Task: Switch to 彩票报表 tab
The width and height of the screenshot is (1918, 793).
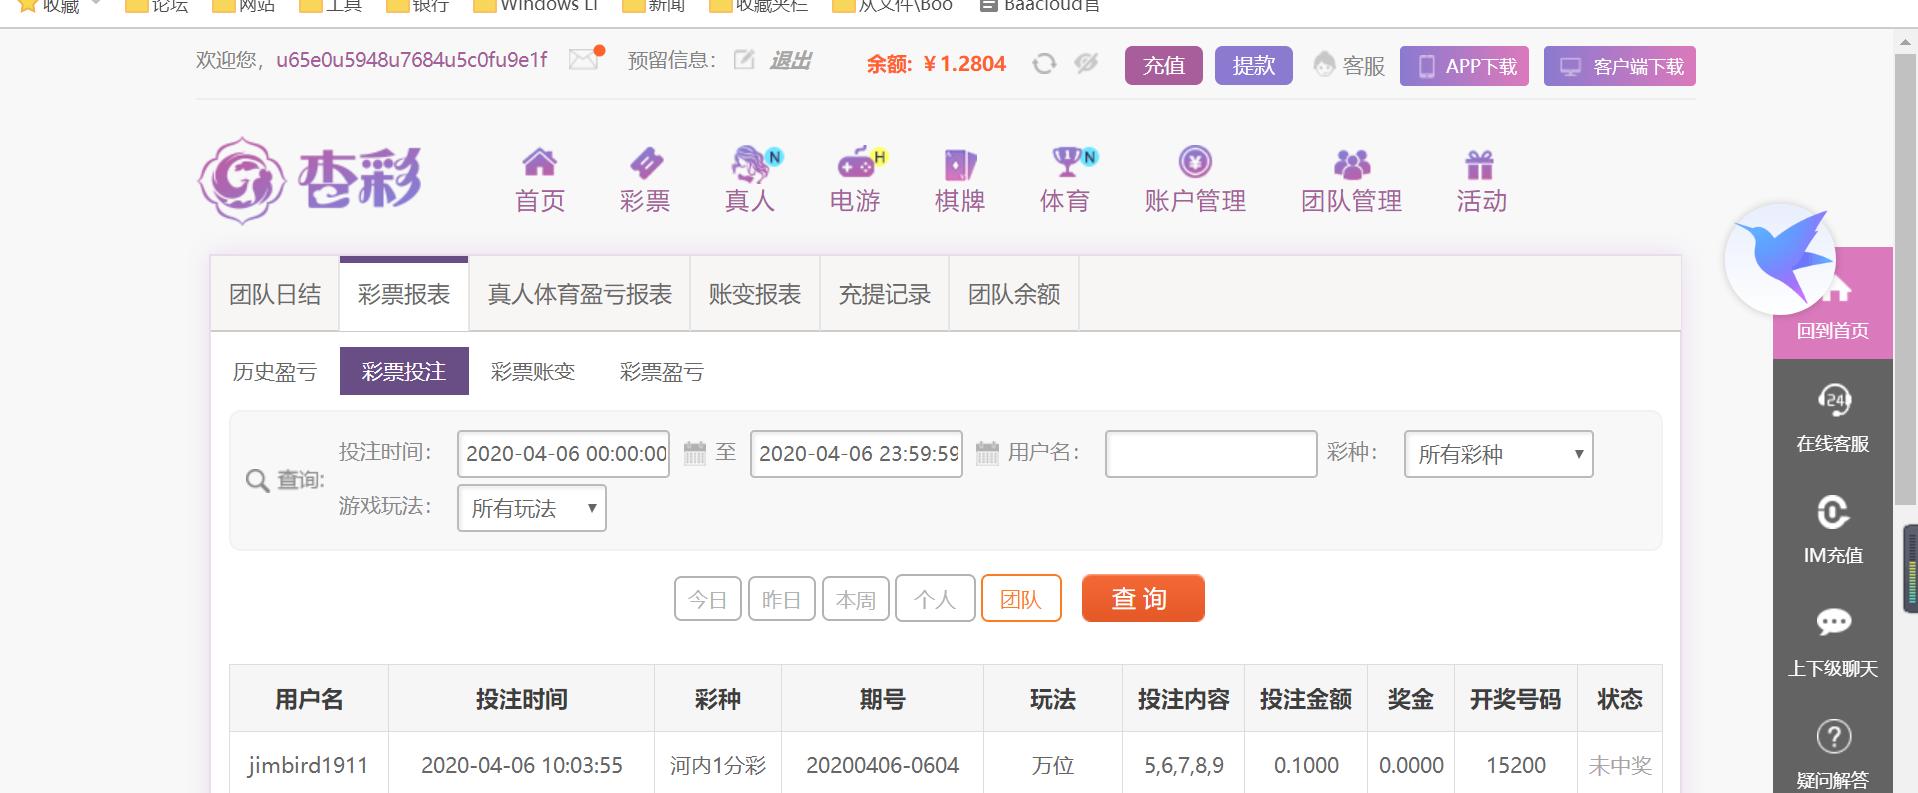Action: coord(404,294)
